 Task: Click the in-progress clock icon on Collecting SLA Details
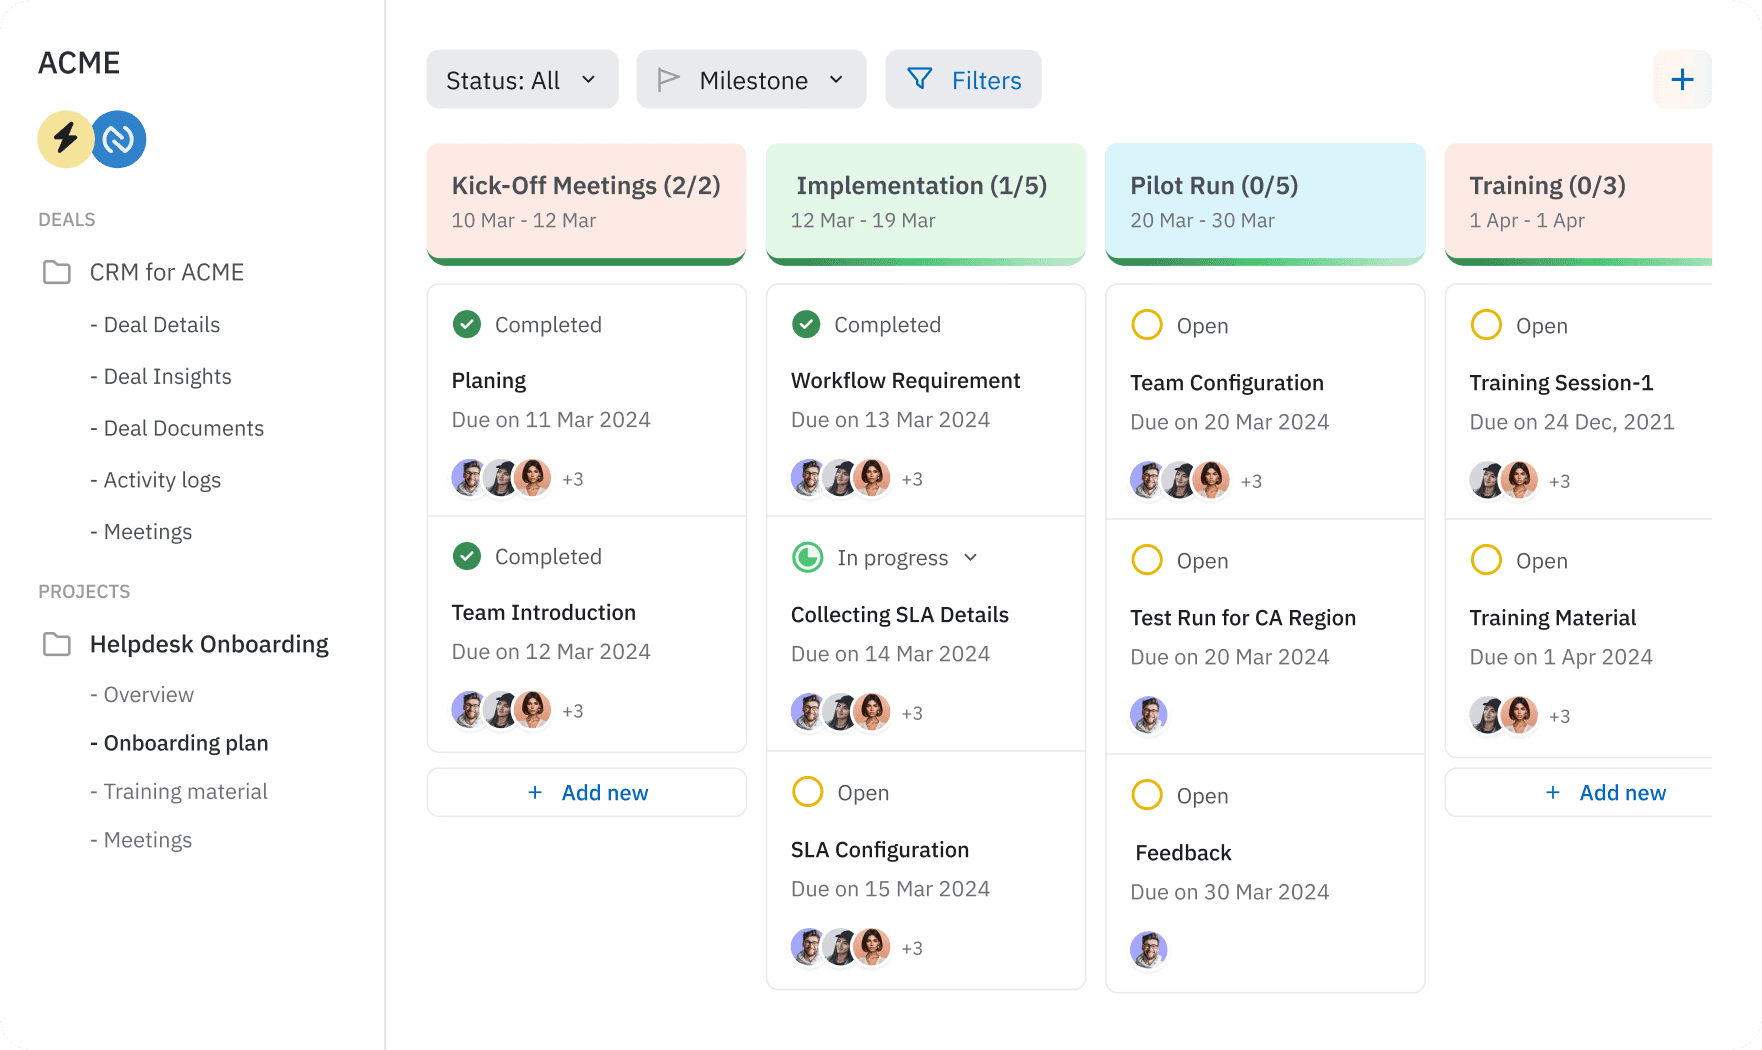pyautogui.click(x=807, y=557)
